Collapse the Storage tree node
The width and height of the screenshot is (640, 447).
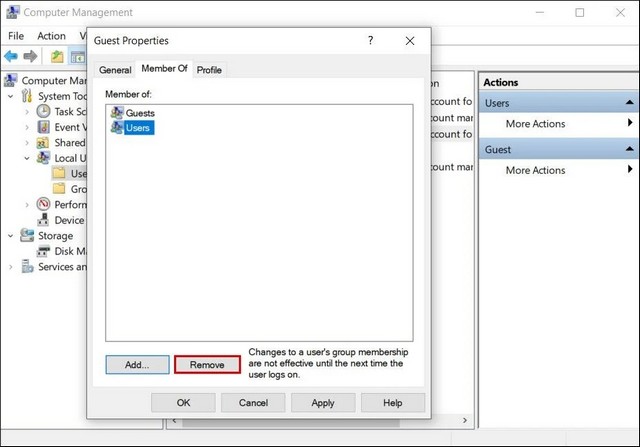pyautogui.click(x=11, y=236)
